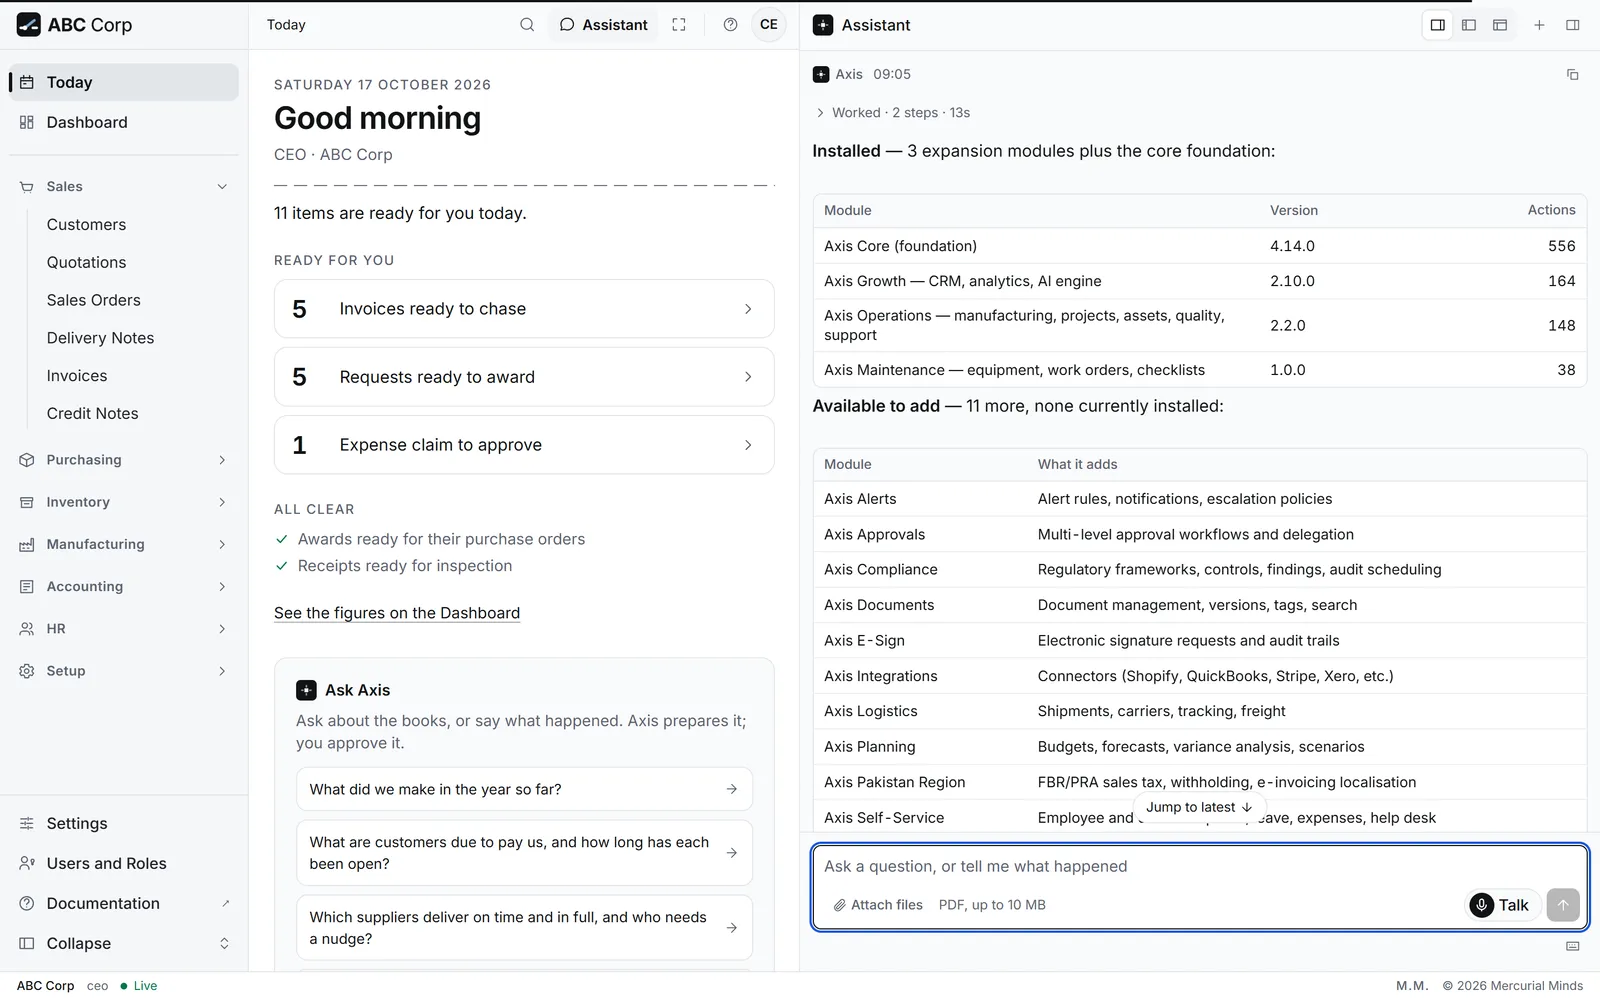Screen dimensions: 1600x1000
Task: Click the ABC Corp logo icon
Action: click(x=28, y=25)
